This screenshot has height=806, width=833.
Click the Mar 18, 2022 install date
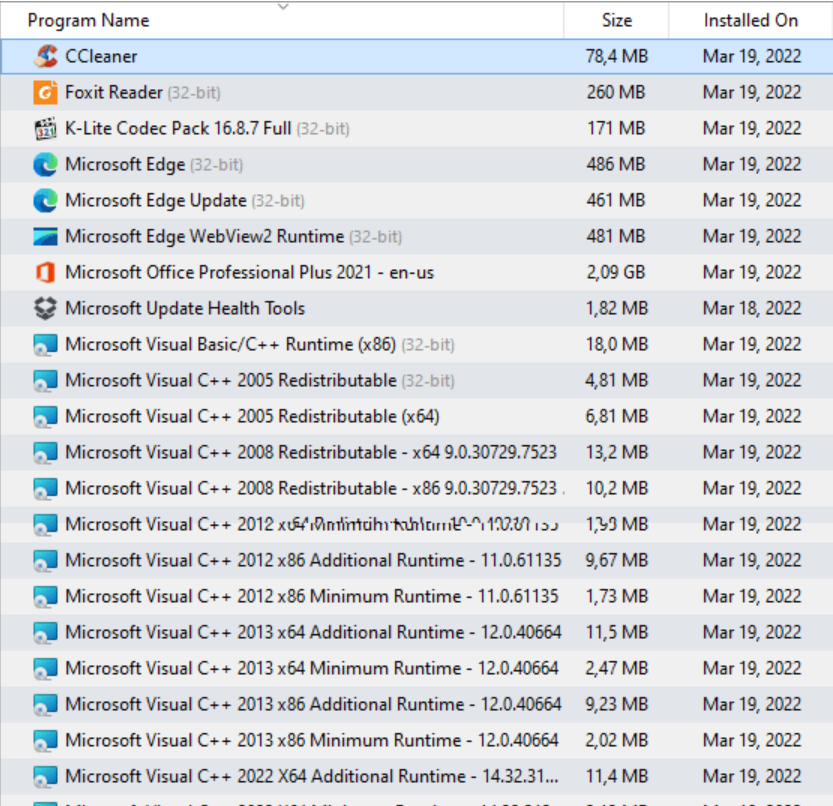(752, 309)
